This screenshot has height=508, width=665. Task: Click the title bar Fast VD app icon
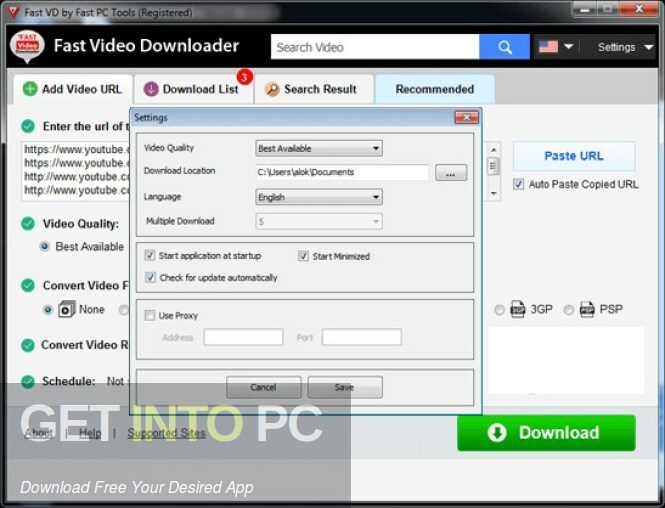[x=13, y=12]
